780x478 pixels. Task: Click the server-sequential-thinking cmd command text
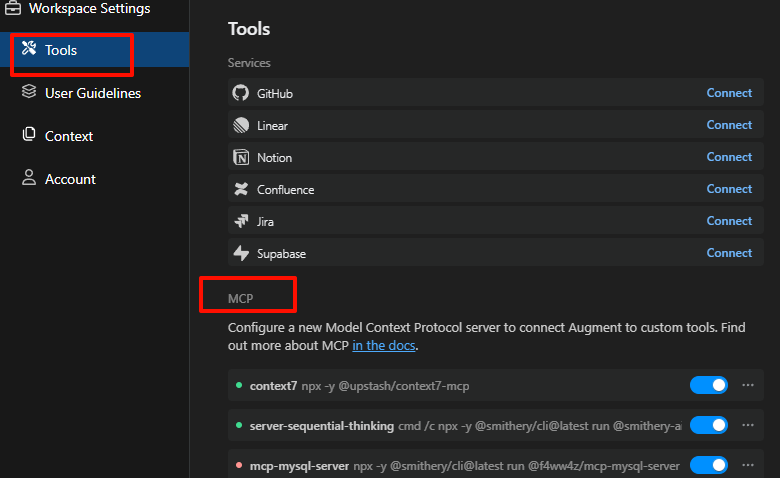tap(540, 426)
